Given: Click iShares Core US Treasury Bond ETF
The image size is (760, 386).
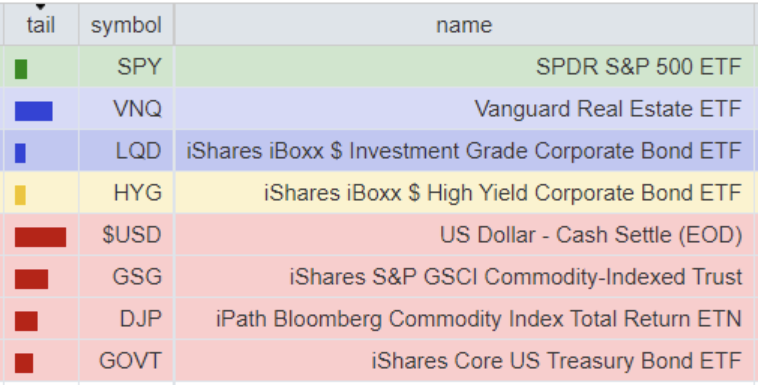Looking at the screenshot, I should coord(557,361).
